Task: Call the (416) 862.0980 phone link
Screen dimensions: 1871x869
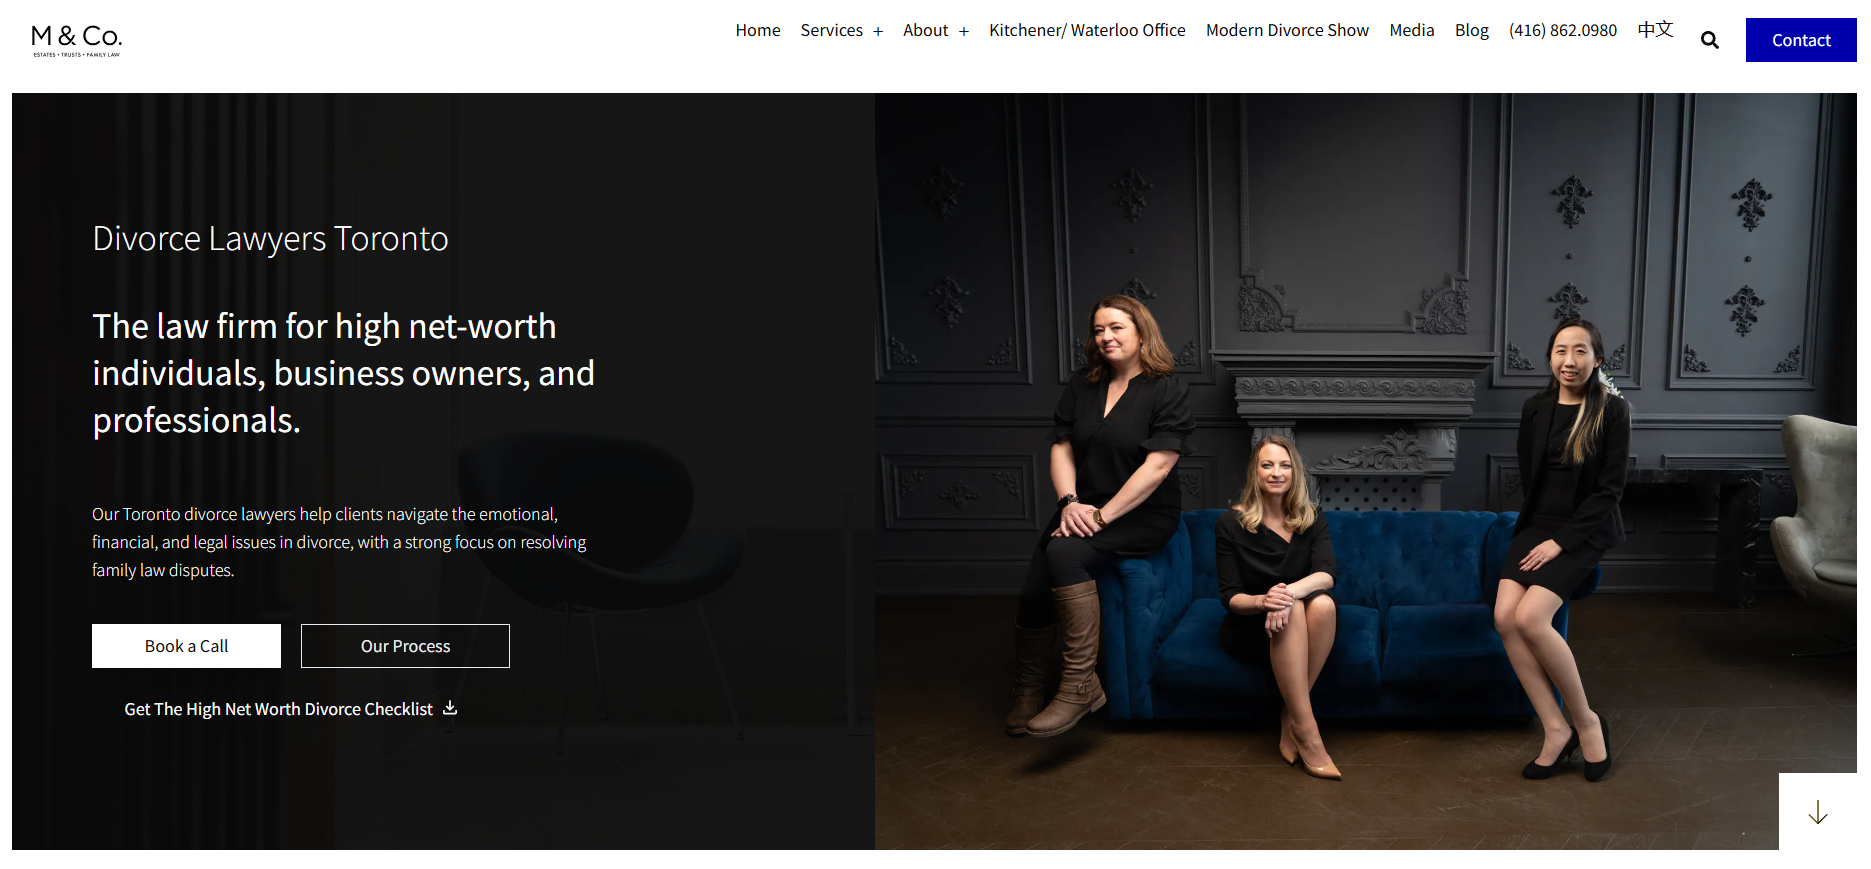Action: pyautogui.click(x=1563, y=30)
